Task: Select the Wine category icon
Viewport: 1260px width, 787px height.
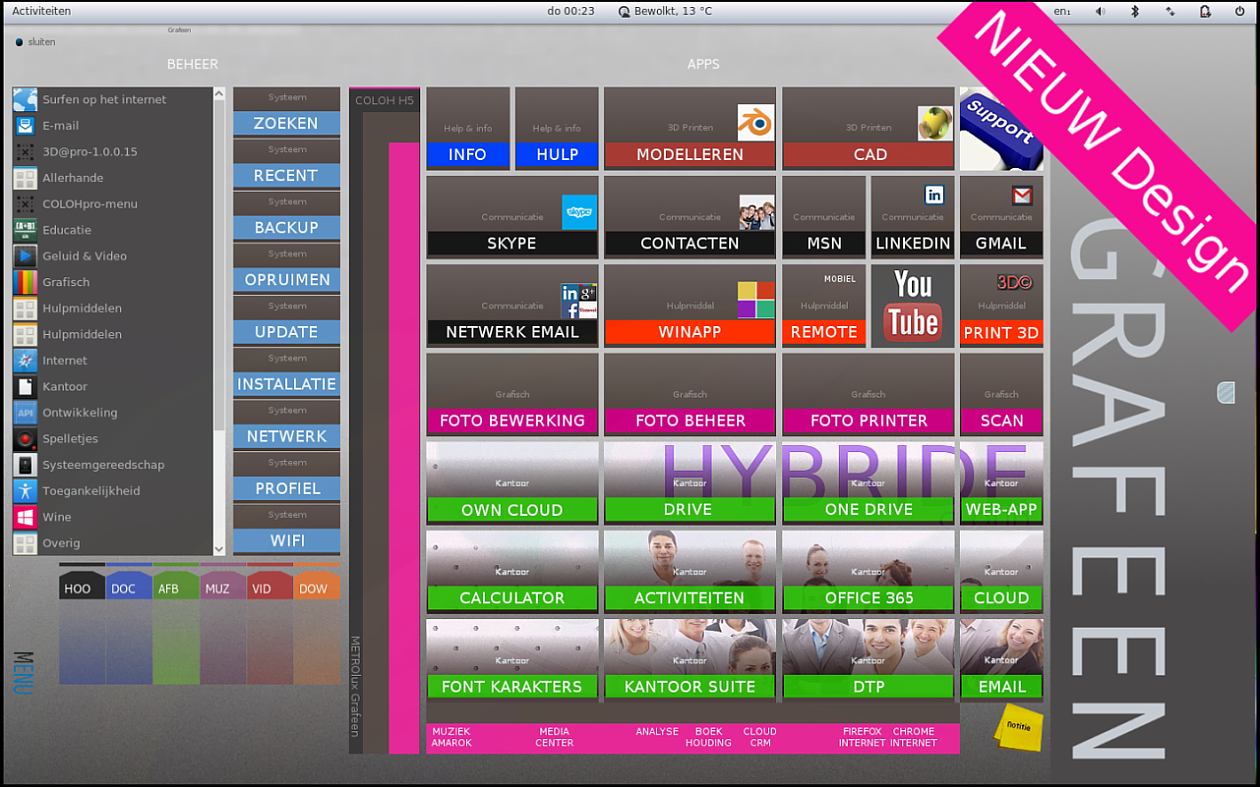Action: coord(25,516)
